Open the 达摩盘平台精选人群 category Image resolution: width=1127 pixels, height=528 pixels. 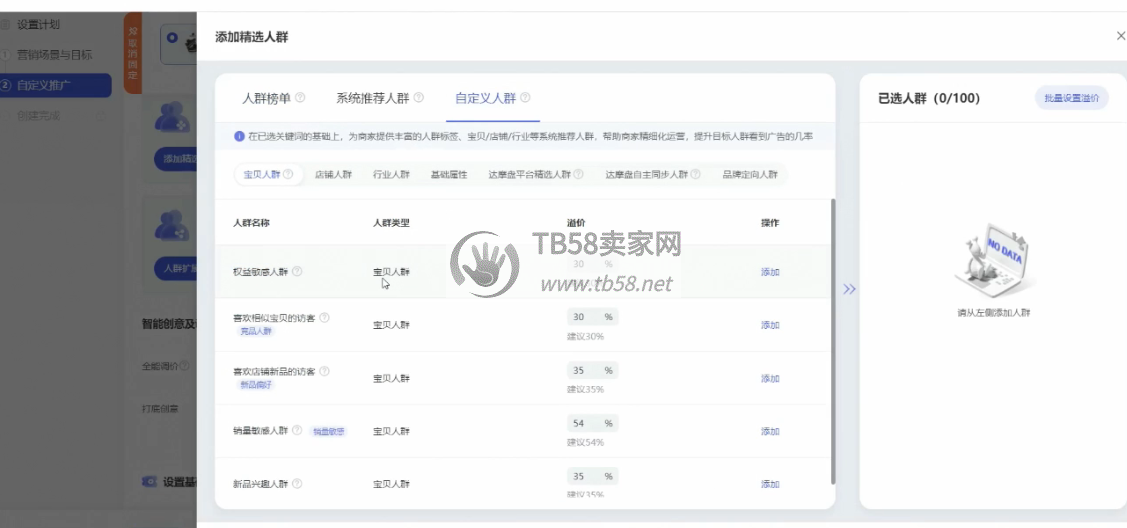pyautogui.click(x=529, y=174)
